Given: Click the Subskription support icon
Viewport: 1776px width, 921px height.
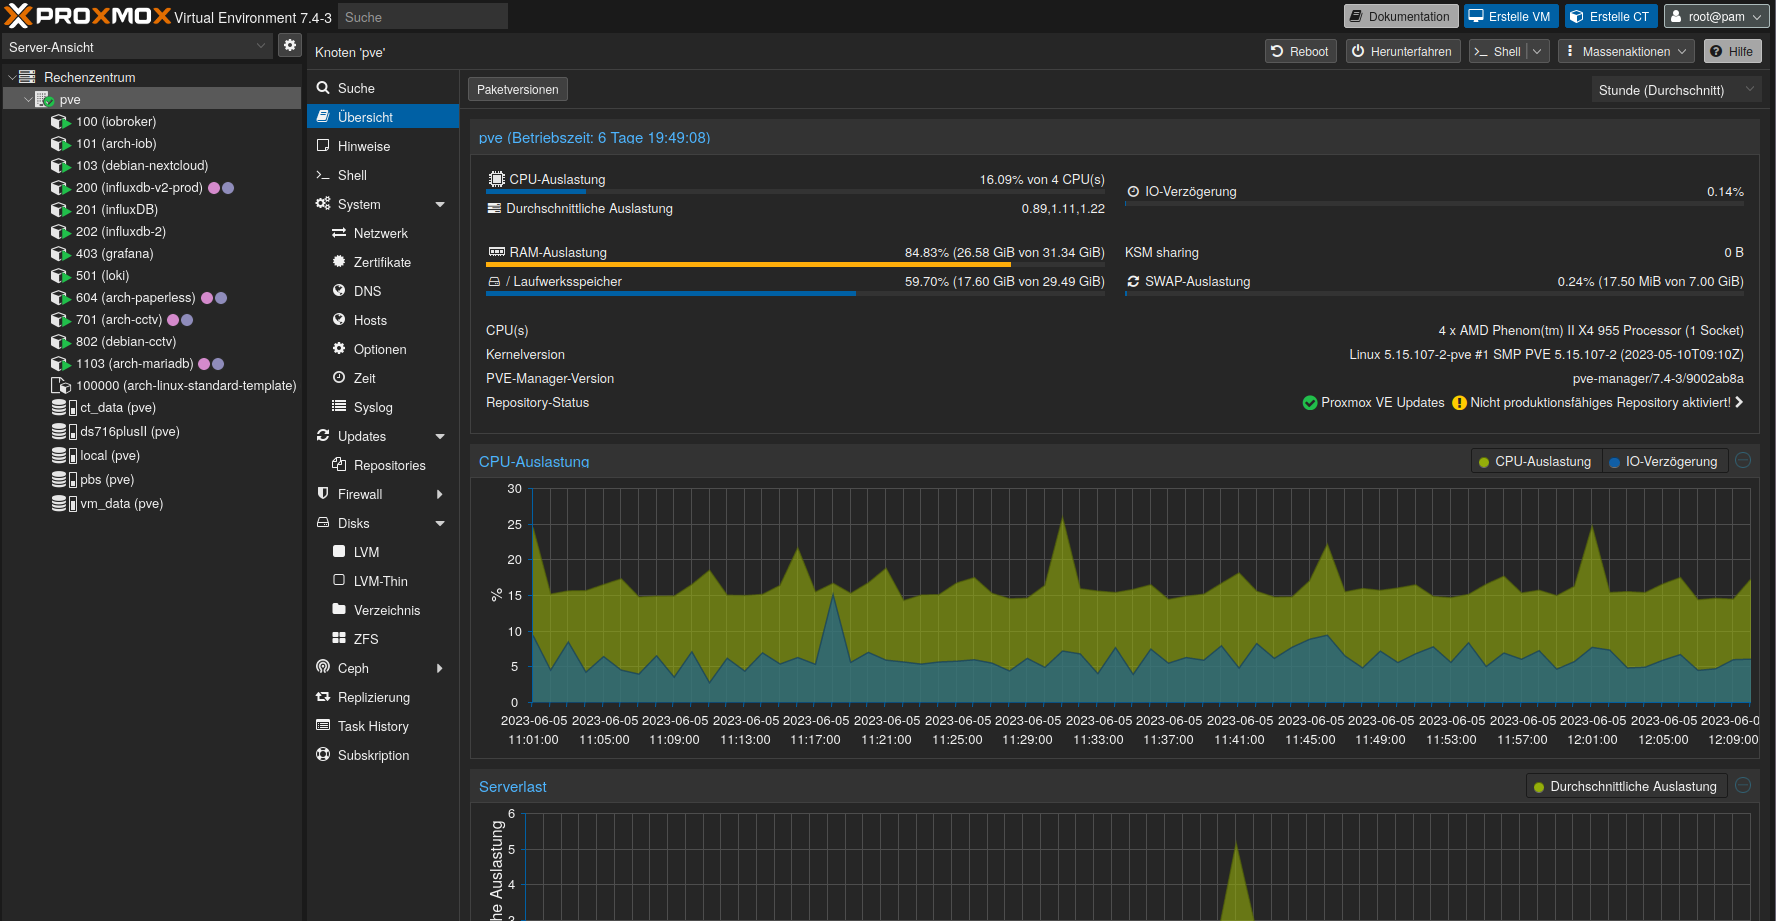Looking at the screenshot, I should pos(323,755).
